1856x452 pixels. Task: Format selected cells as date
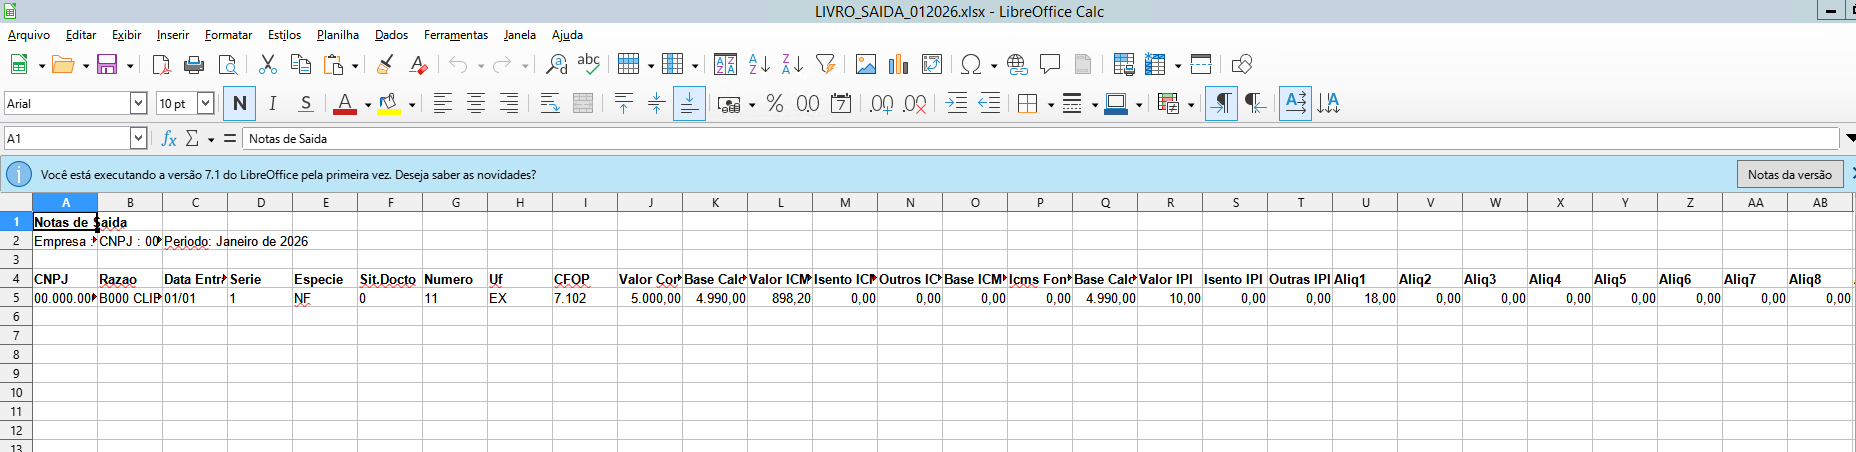[x=841, y=104]
